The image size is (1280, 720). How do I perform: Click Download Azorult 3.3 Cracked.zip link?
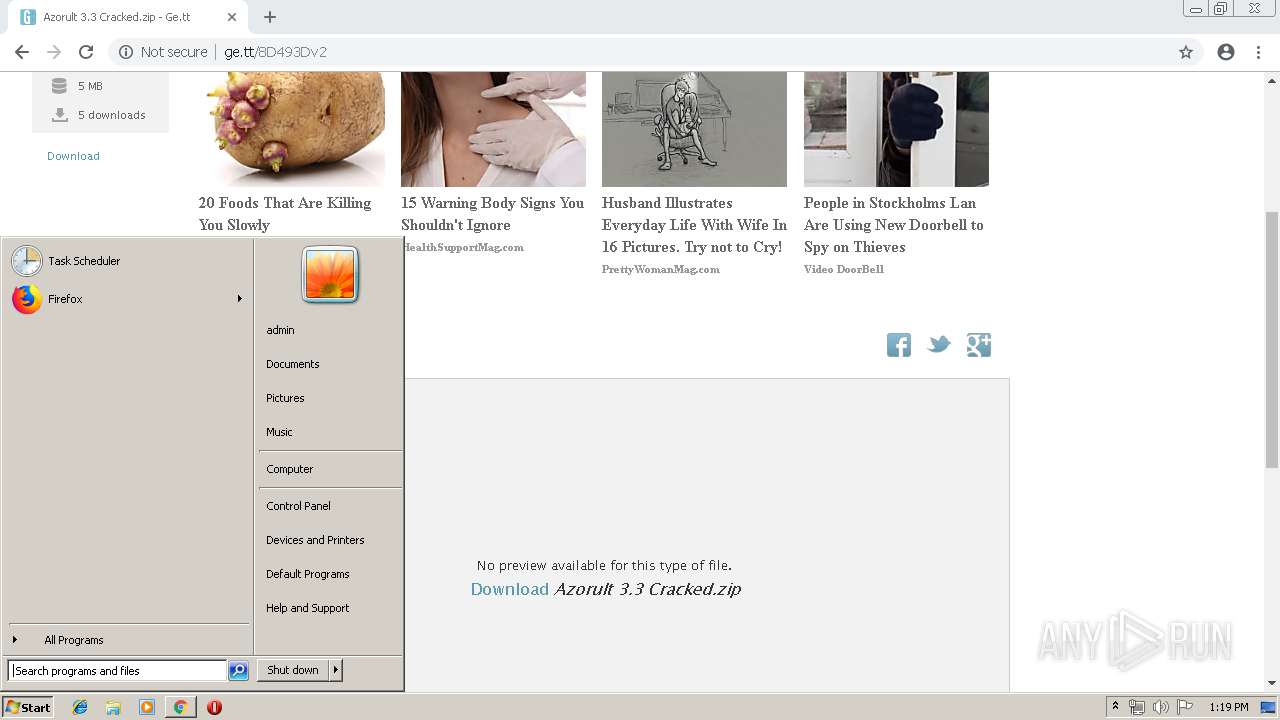click(x=606, y=589)
